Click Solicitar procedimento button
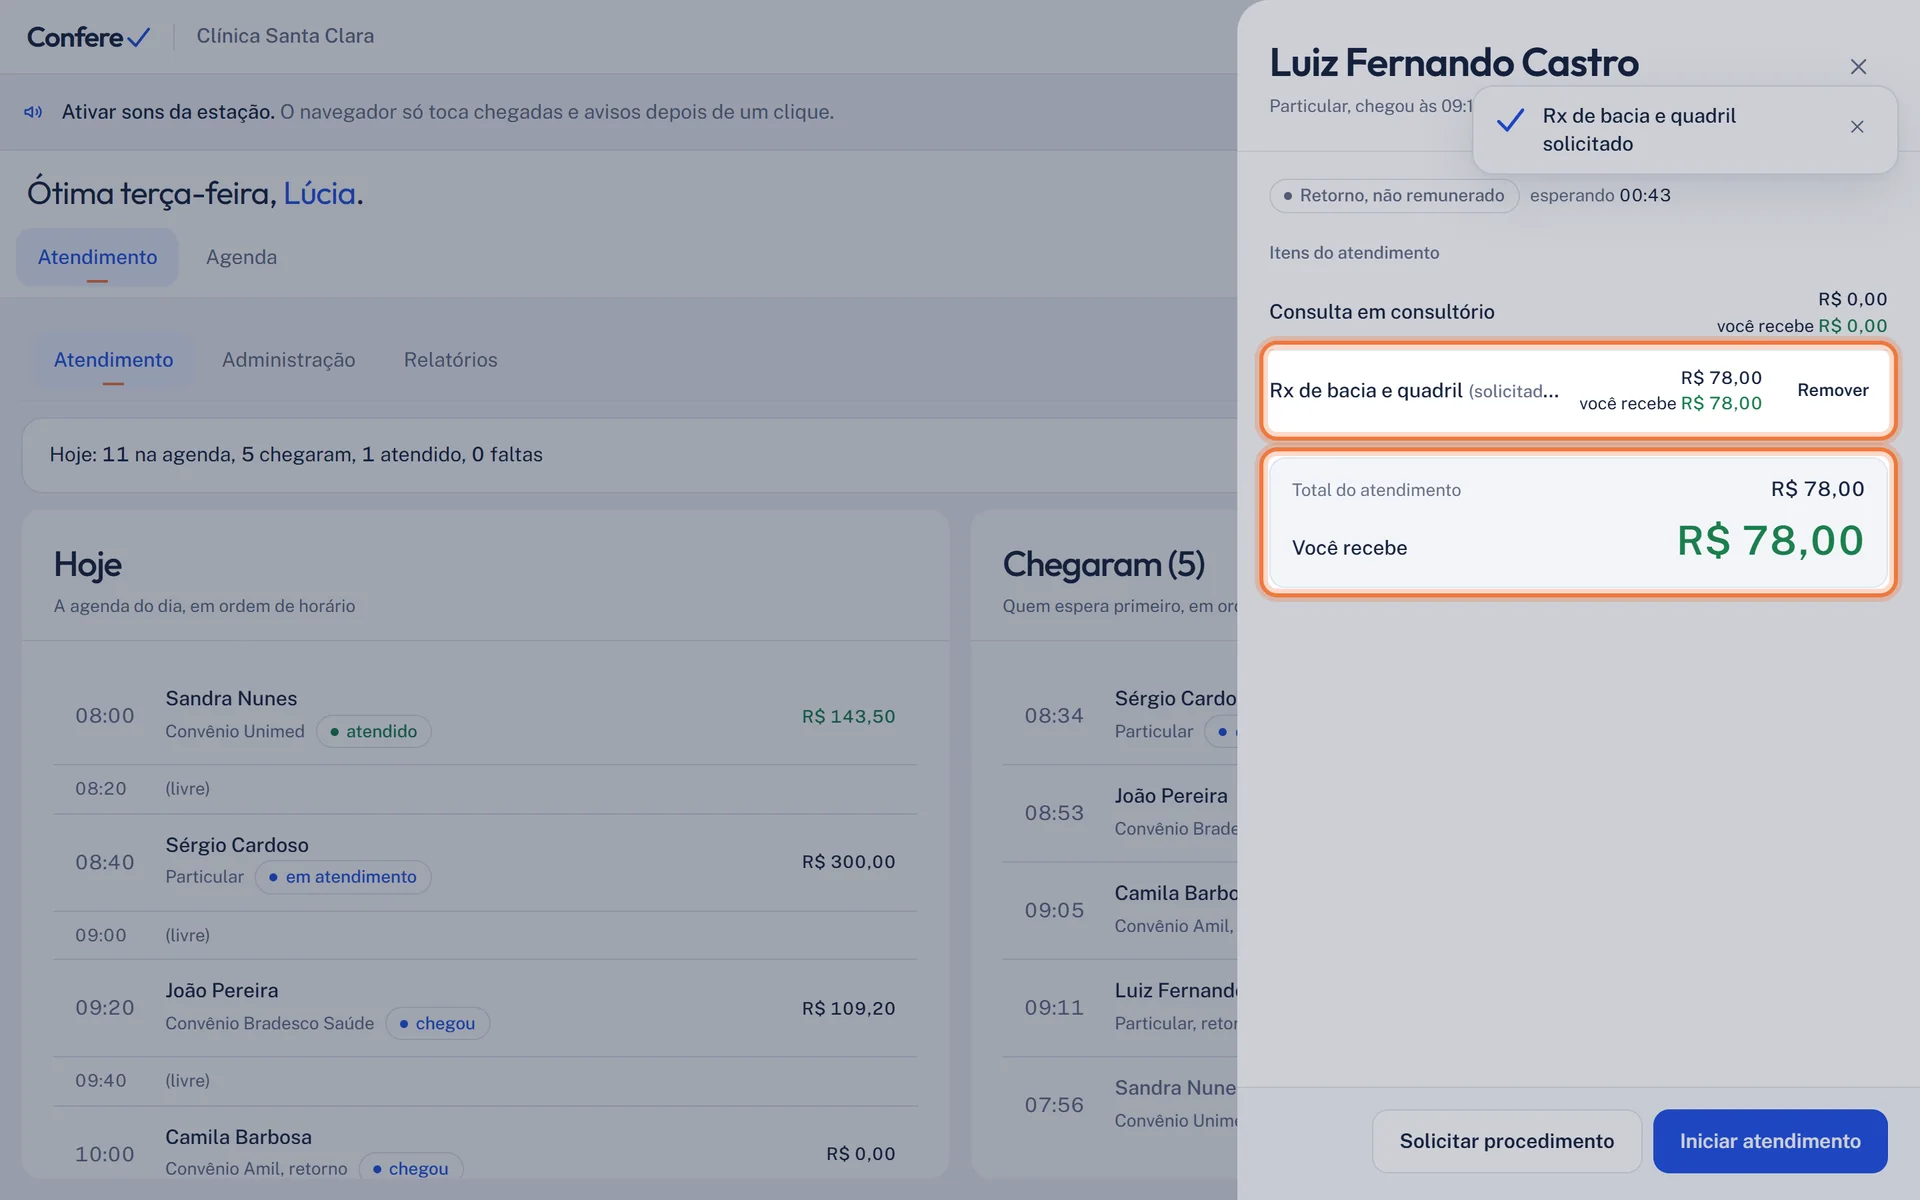Viewport: 1920px width, 1200px height. point(1506,1141)
